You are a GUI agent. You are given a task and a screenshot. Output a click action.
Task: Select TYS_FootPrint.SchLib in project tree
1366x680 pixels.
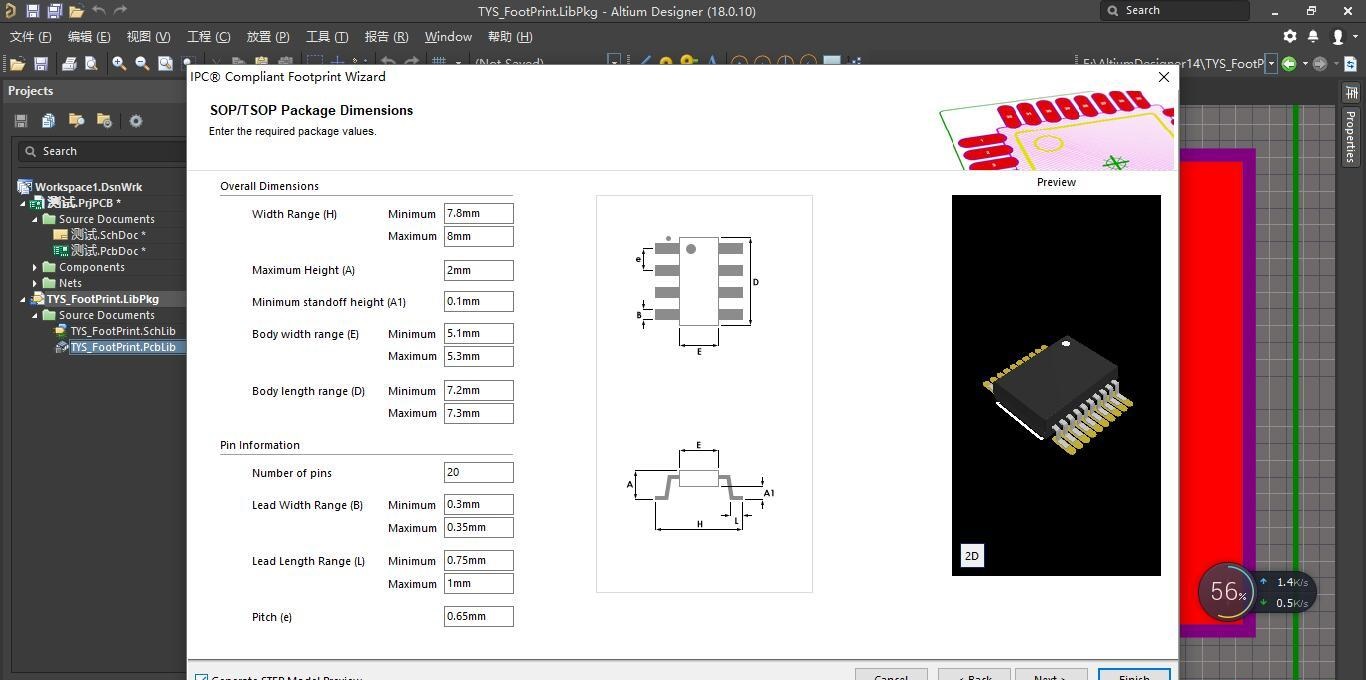tap(122, 331)
